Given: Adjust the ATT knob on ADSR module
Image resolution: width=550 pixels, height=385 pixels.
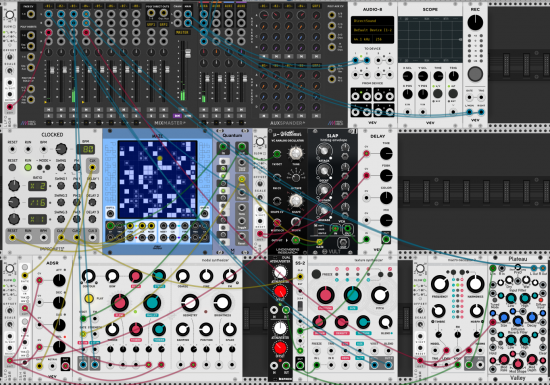Looking at the screenshot, I should point(59,281).
